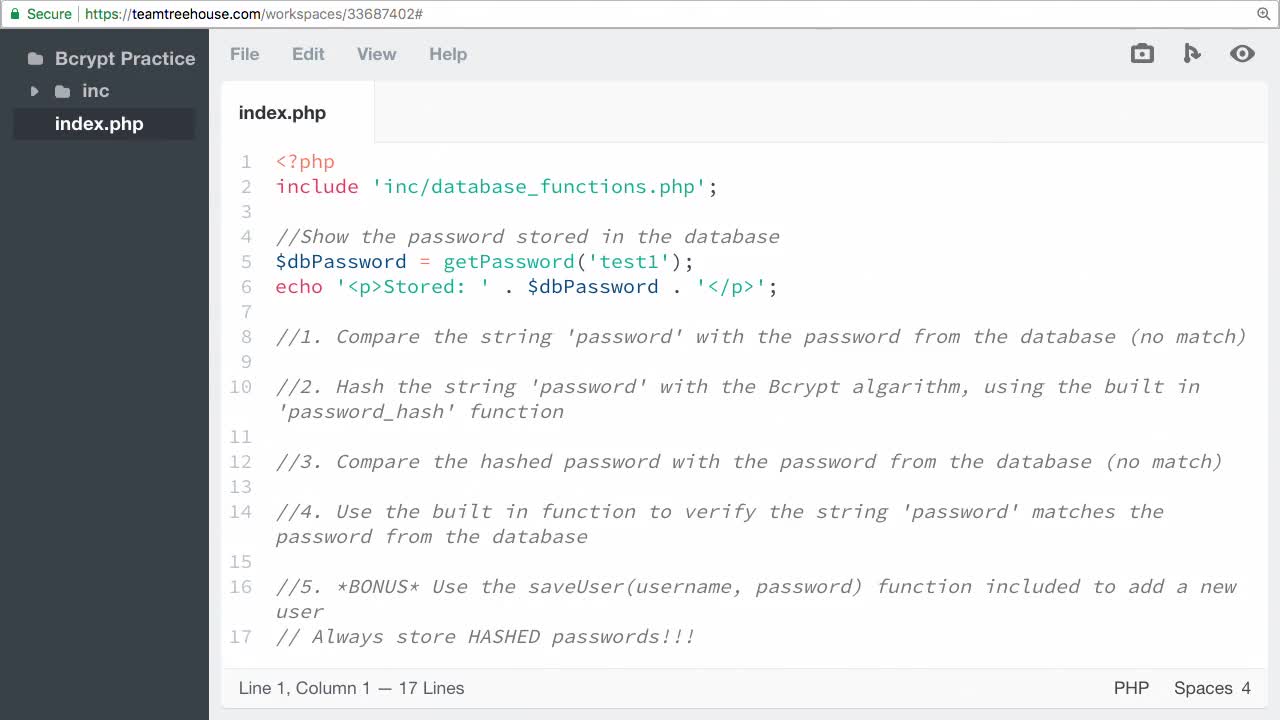Open the View menu
Viewport: 1280px width, 720px height.
[x=376, y=54]
